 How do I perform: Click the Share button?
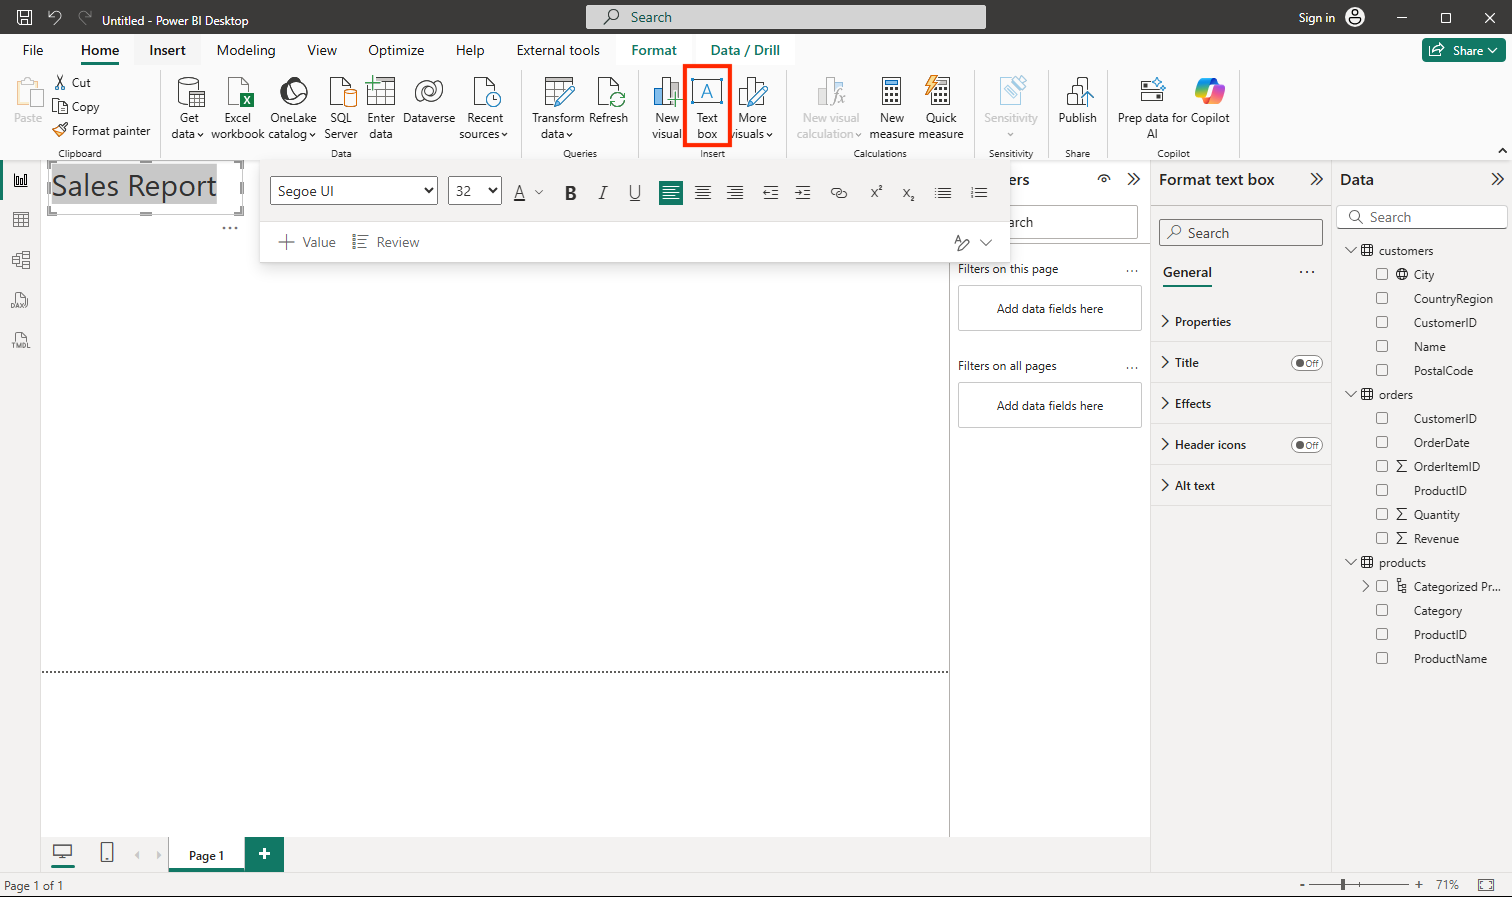[1464, 50]
